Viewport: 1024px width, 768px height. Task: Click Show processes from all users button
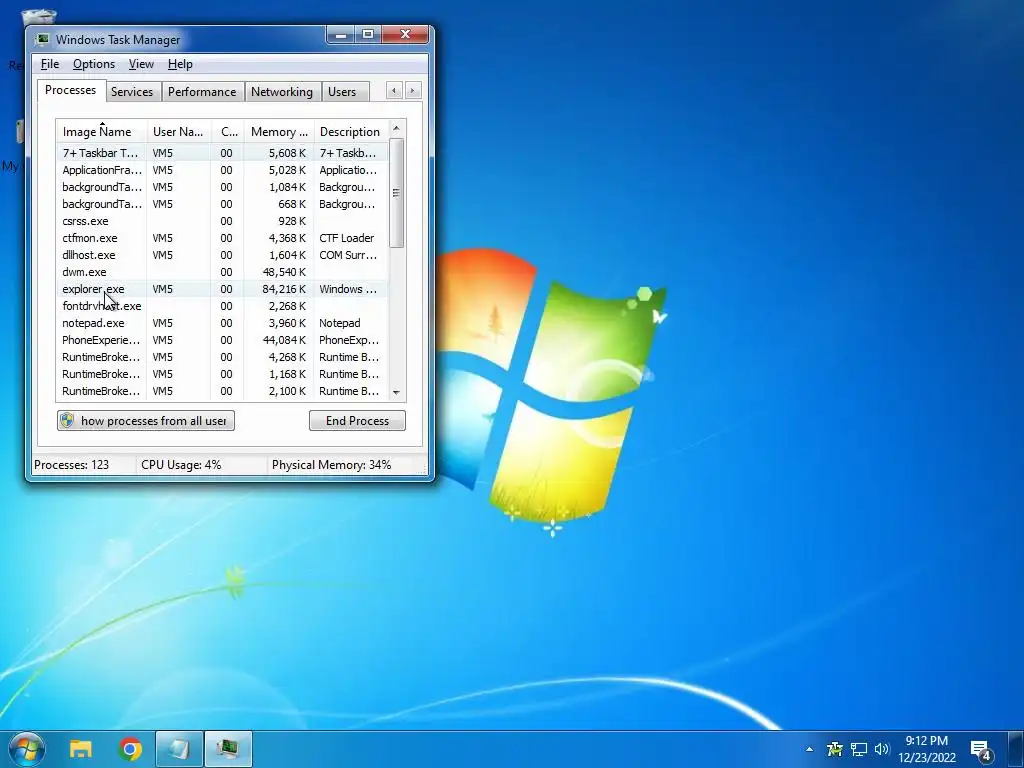146,421
